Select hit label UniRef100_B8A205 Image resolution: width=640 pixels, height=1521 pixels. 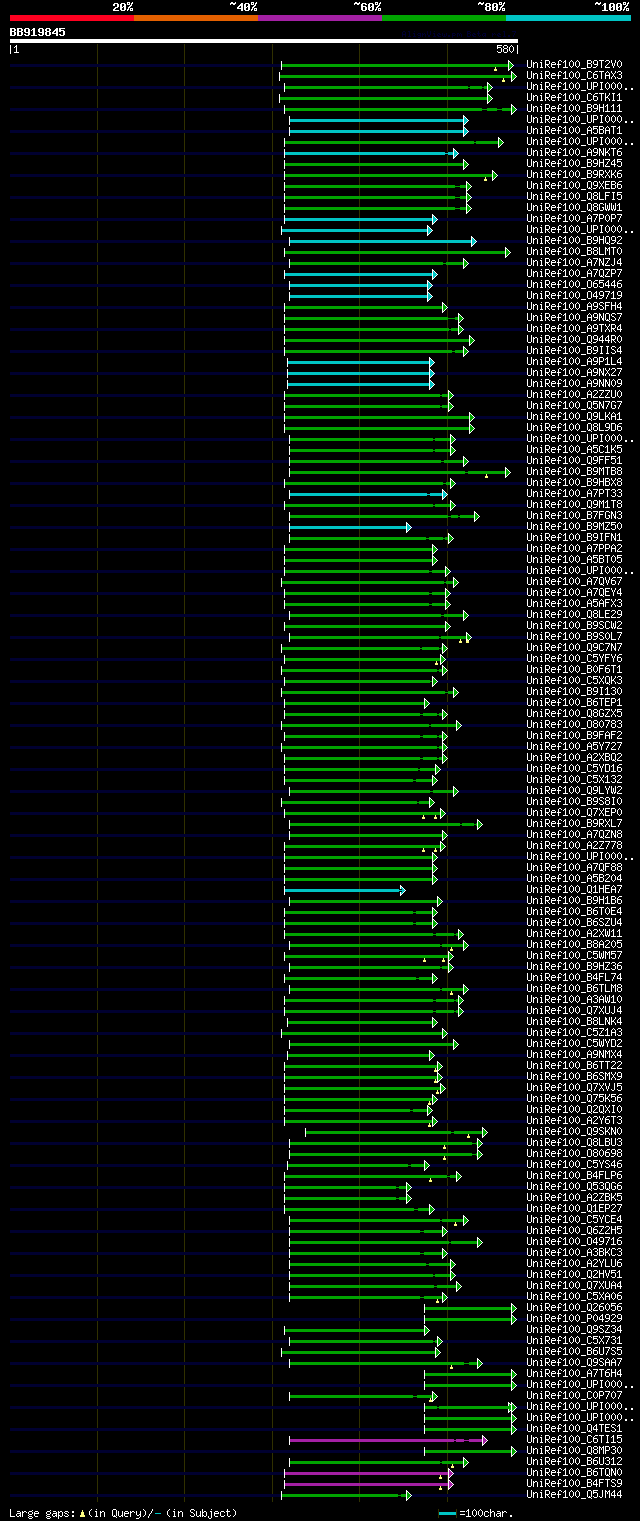point(574,944)
